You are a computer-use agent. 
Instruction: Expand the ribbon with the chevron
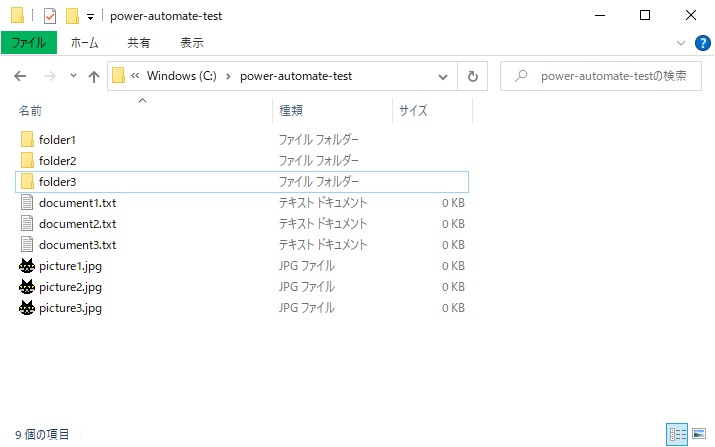point(681,43)
